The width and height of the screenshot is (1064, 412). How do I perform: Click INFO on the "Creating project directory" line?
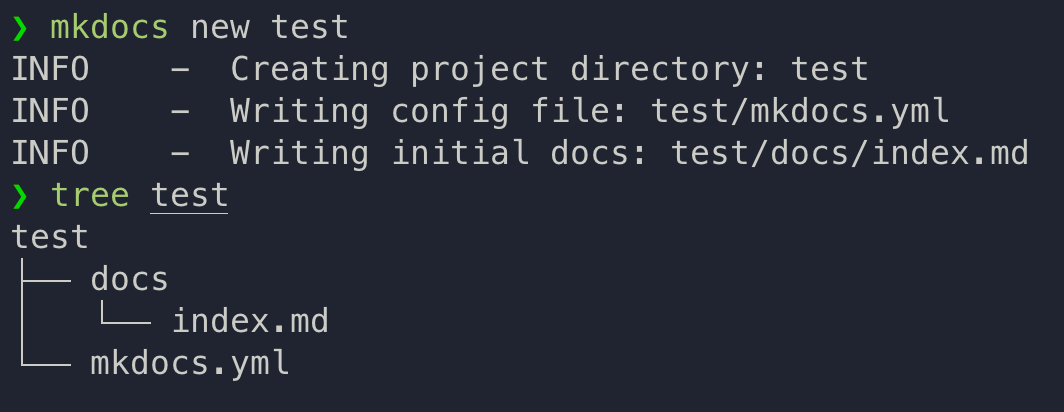[x=50, y=70]
